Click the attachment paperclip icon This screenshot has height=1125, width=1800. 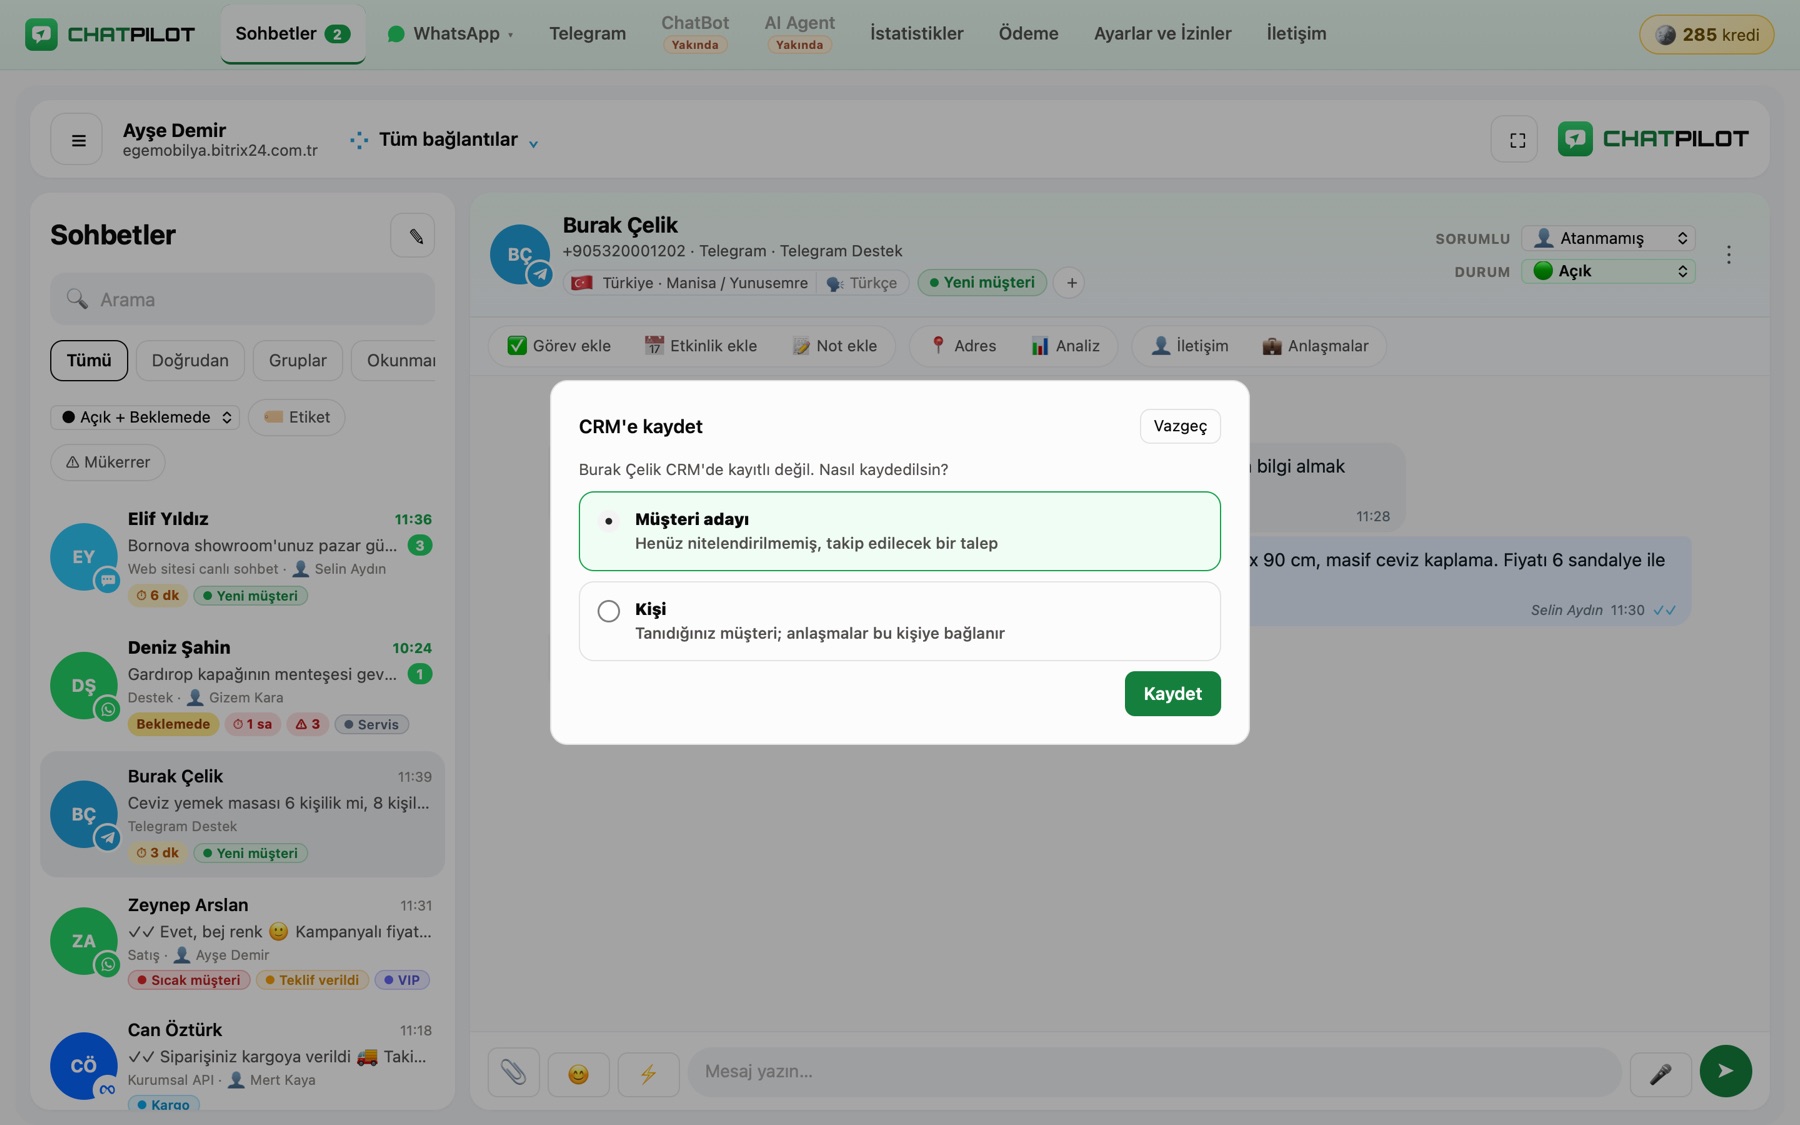tap(514, 1072)
